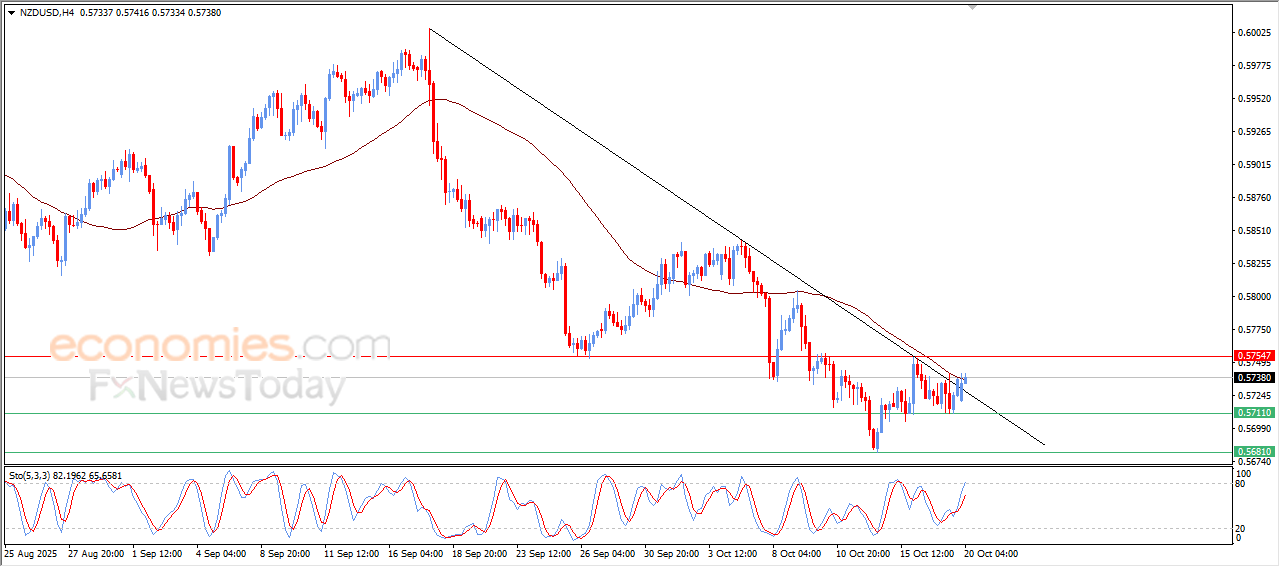The height and width of the screenshot is (567, 1280).
Task: Click the 8 Oct 04:00 time label
Action: point(799,553)
